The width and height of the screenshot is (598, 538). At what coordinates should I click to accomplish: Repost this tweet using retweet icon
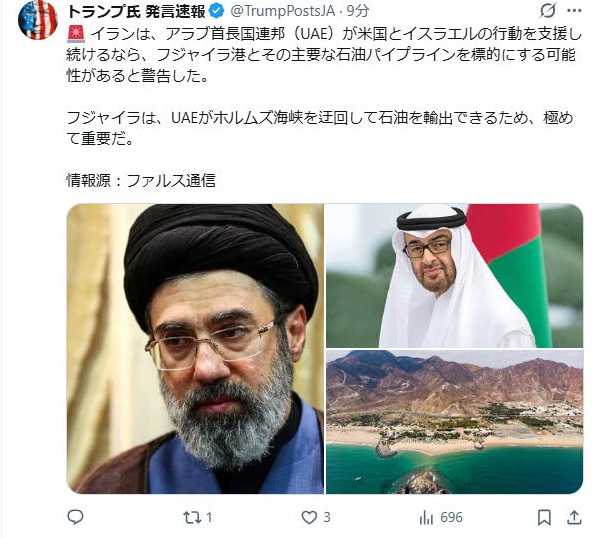point(191,517)
